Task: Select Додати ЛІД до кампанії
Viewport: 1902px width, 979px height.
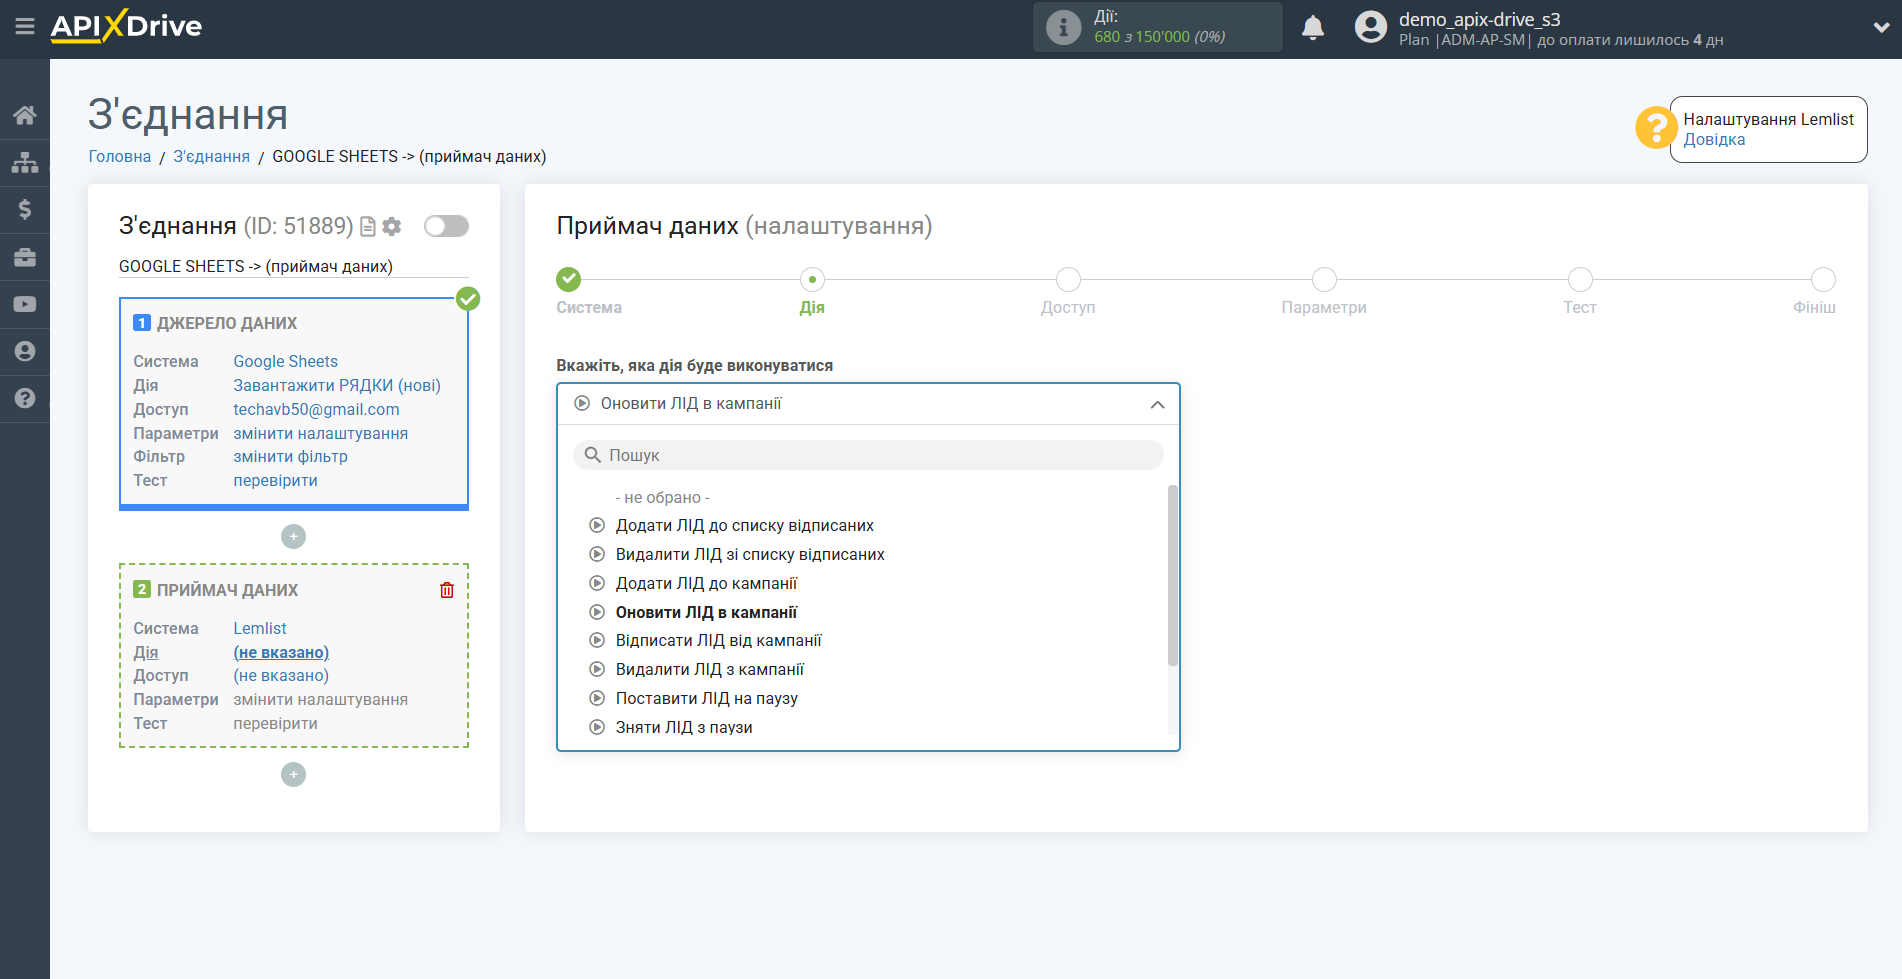Action: (x=706, y=584)
